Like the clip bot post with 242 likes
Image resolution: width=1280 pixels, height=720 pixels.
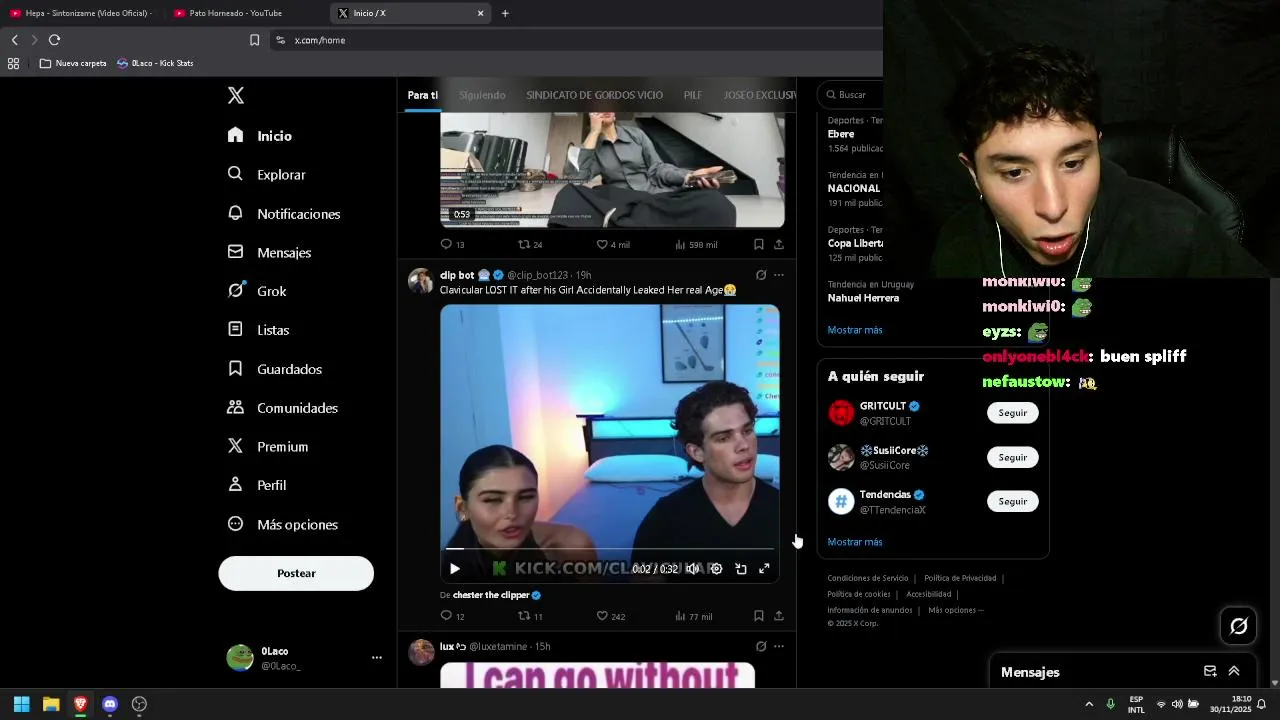[611, 616]
